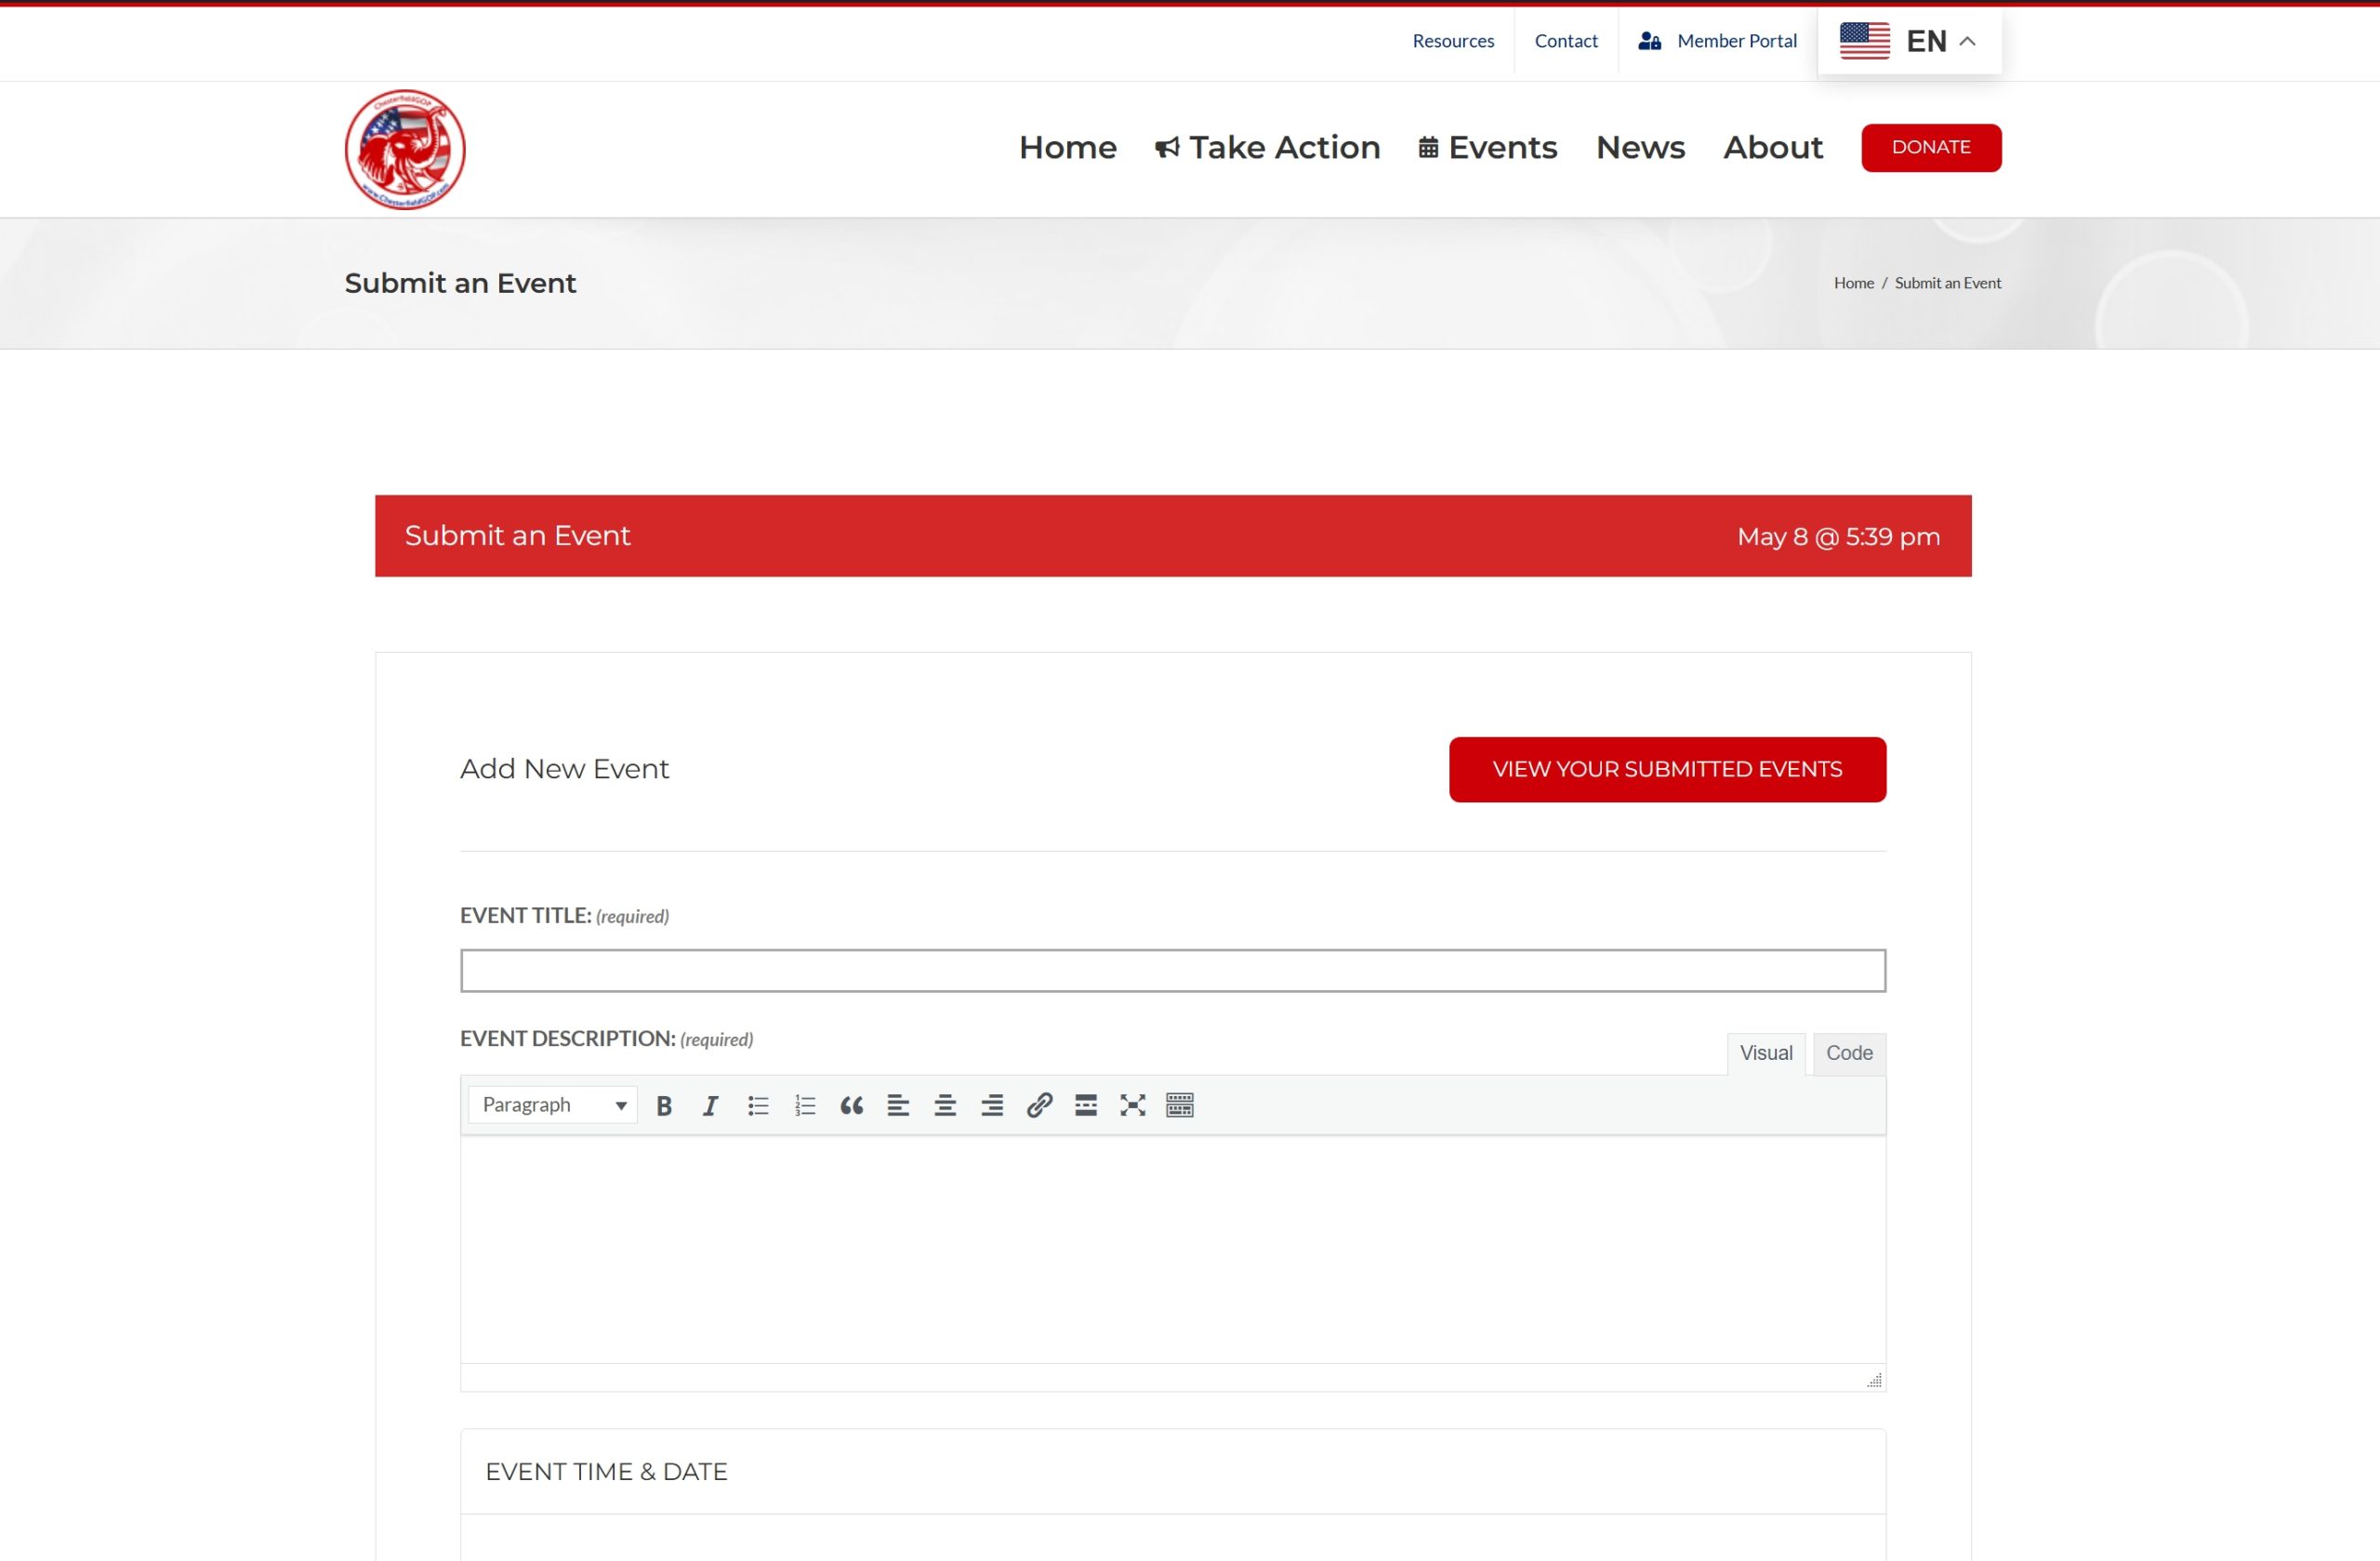Expand the EN language selector chevron
The height and width of the screenshot is (1561, 2380).
(x=1967, y=42)
